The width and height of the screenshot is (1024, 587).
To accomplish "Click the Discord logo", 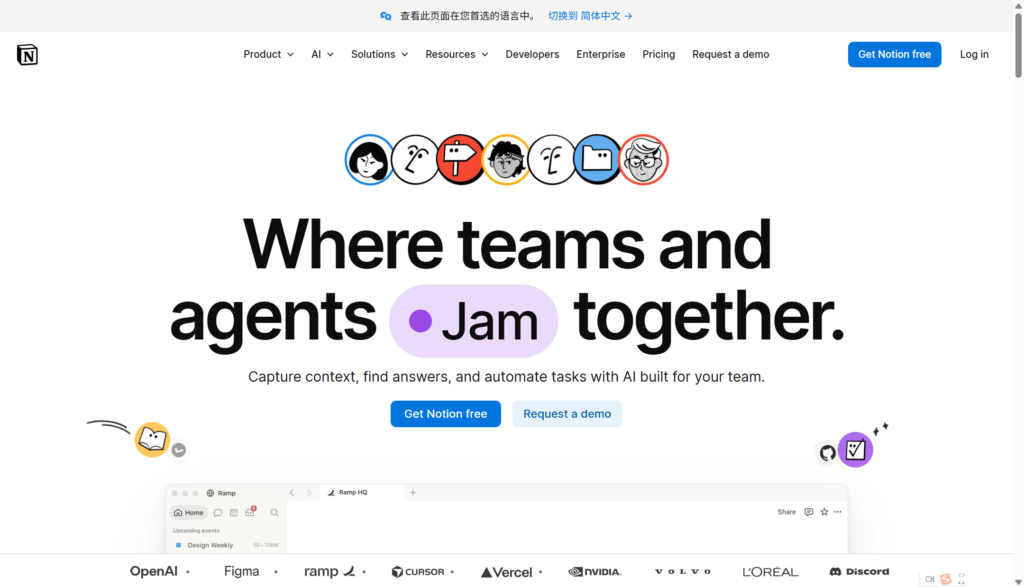I will pos(859,571).
